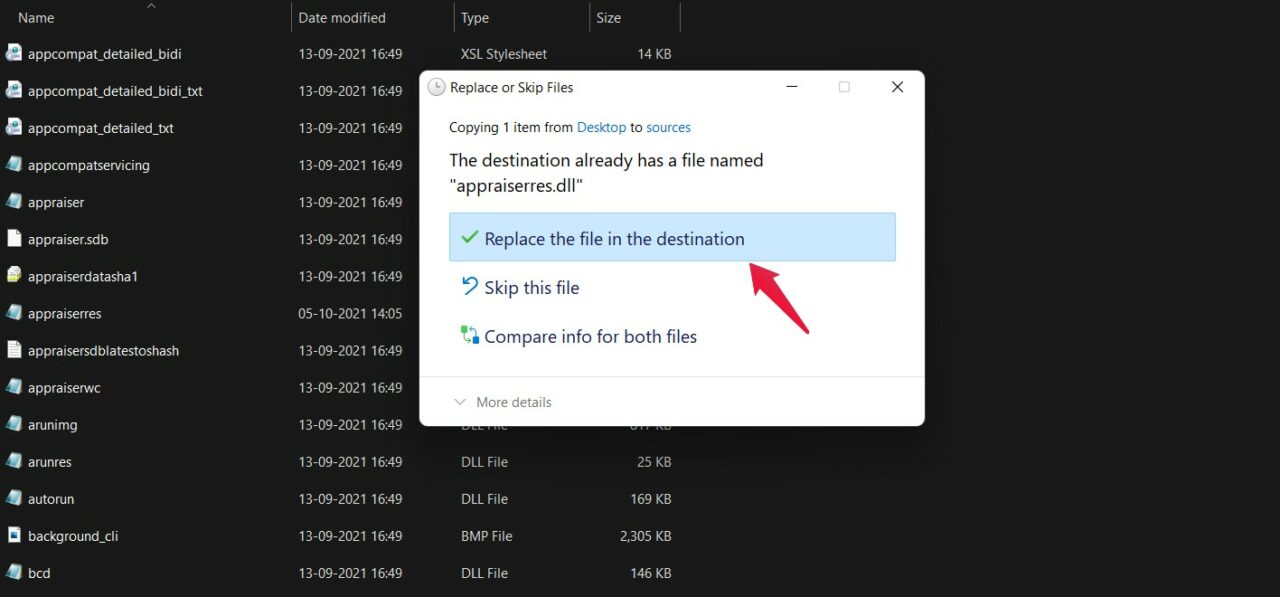The height and width of the screenshot is (597, 1280).
Task: Click the 14 KB size cell
Action: click(x=654, y=54)
